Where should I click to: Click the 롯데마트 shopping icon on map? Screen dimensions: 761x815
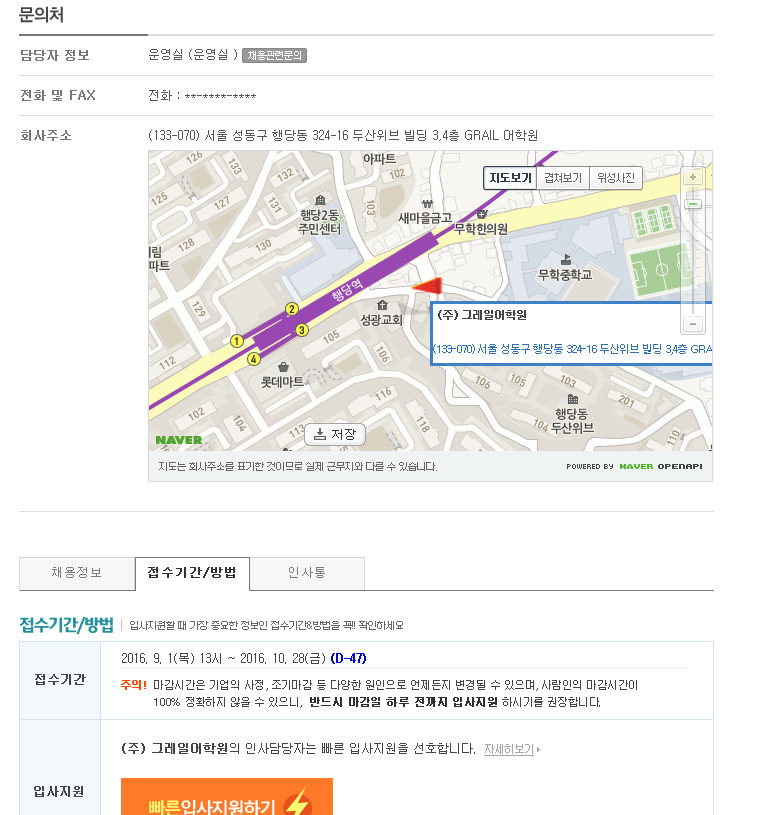[x=283, y=367]
